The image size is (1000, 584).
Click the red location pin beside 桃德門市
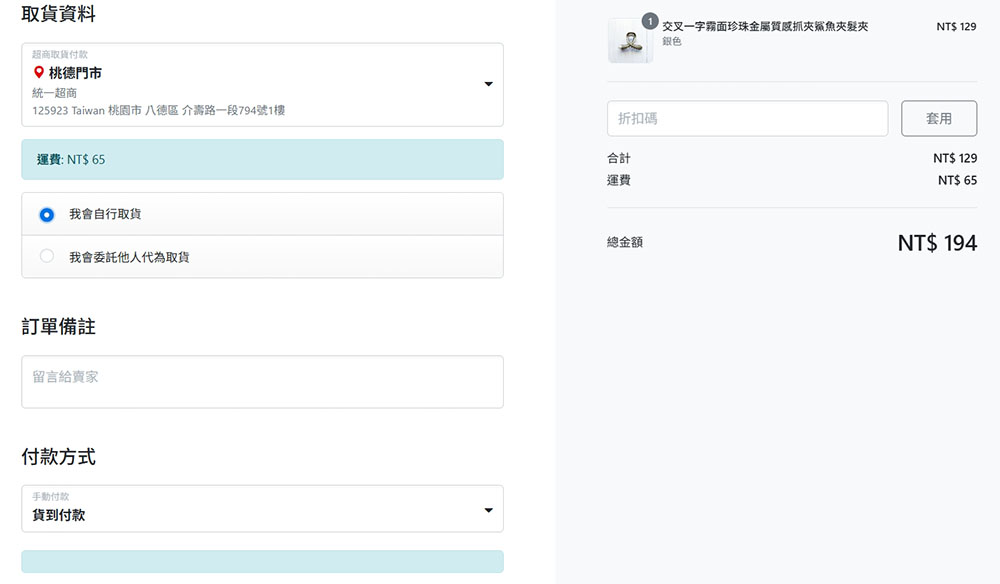coord(39,72)
